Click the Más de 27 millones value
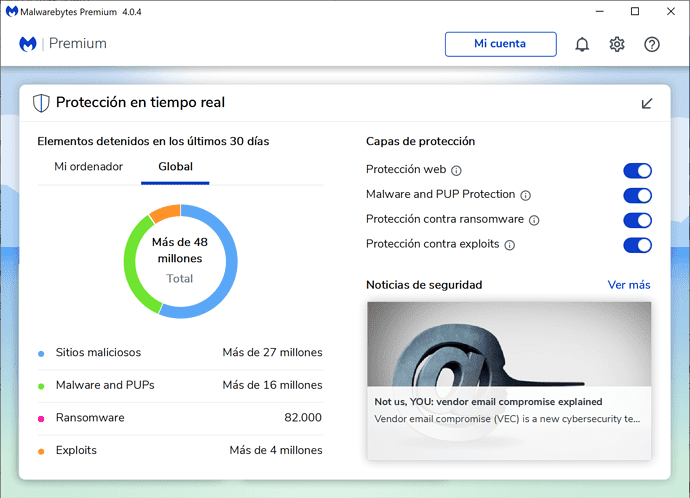Image resolution: width=690 pixels, height=498 pixels. tap(272, 352)
